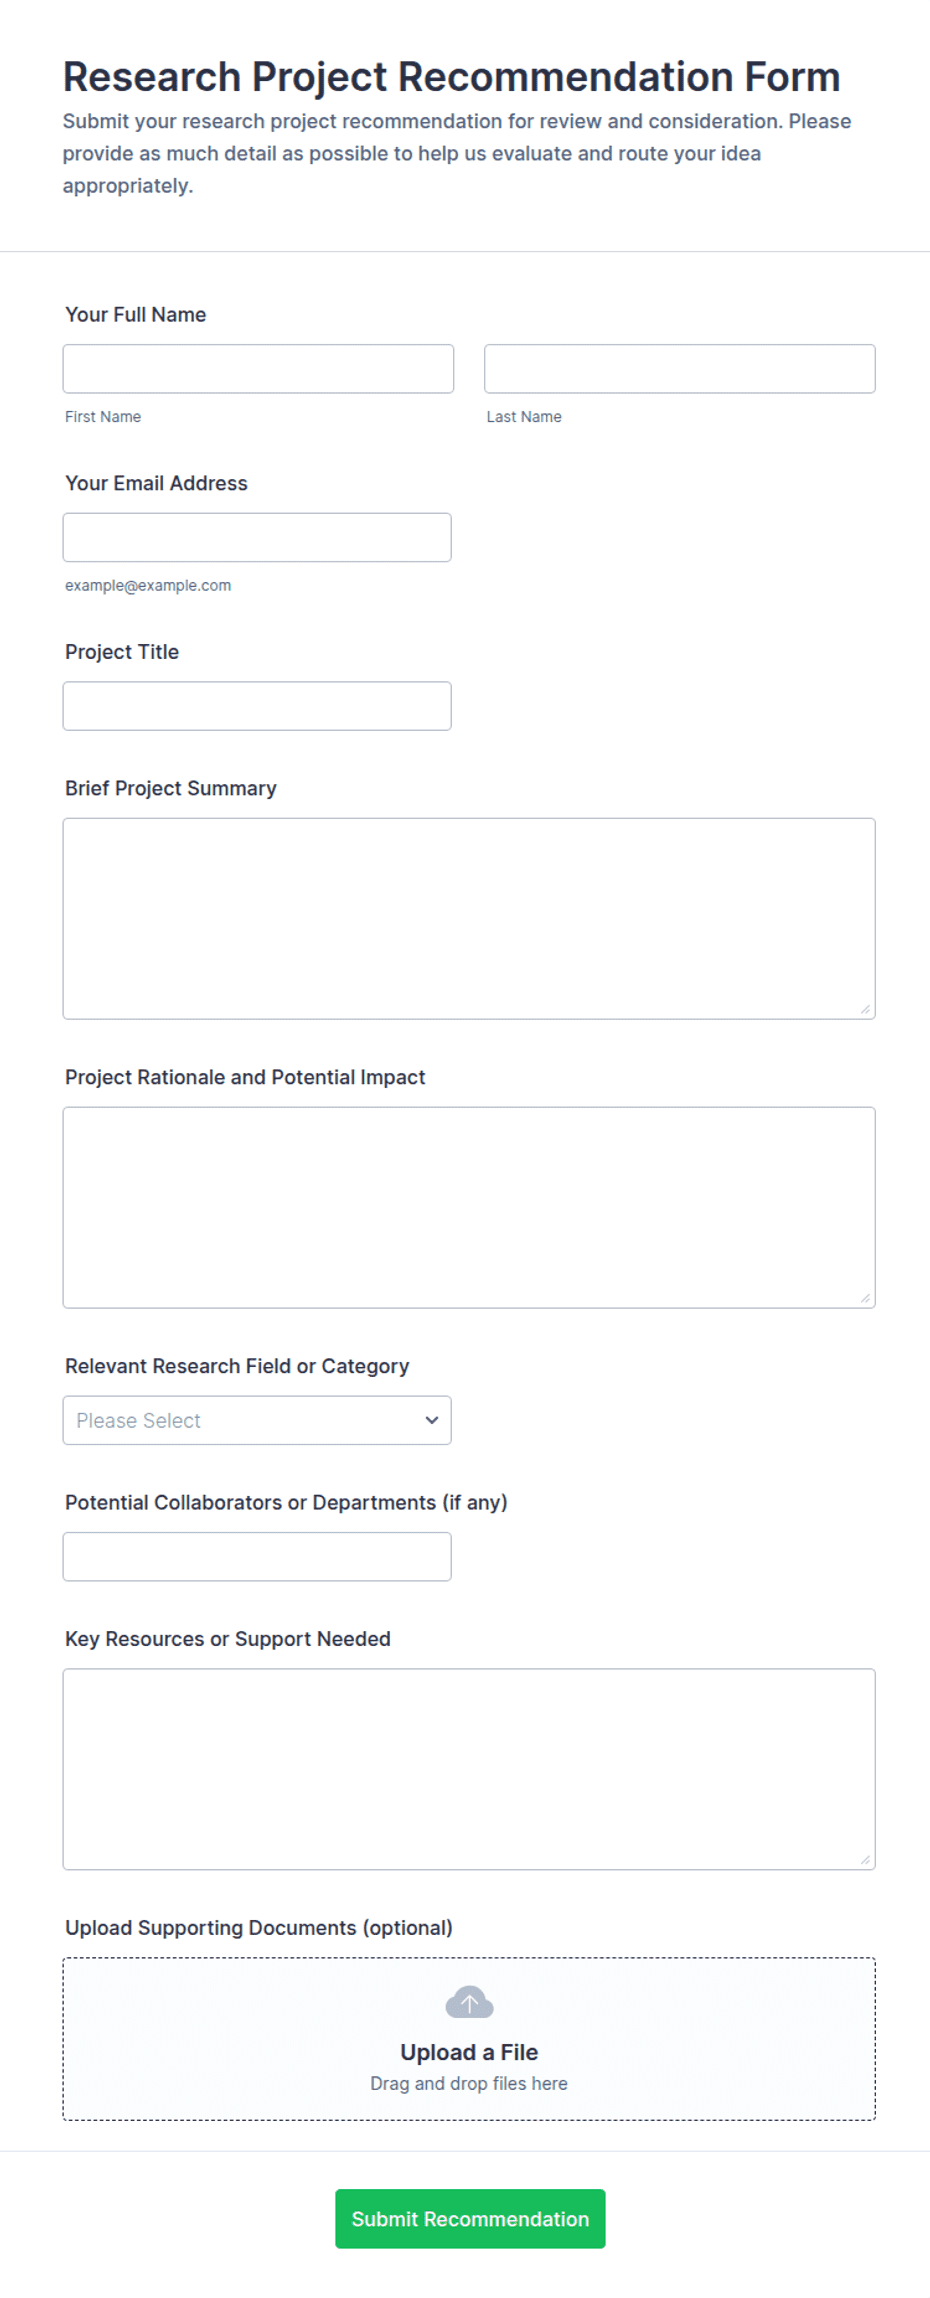This screenshot has height=2298, width=930.
Task: Select the Project Title input box
Action: 257,706
